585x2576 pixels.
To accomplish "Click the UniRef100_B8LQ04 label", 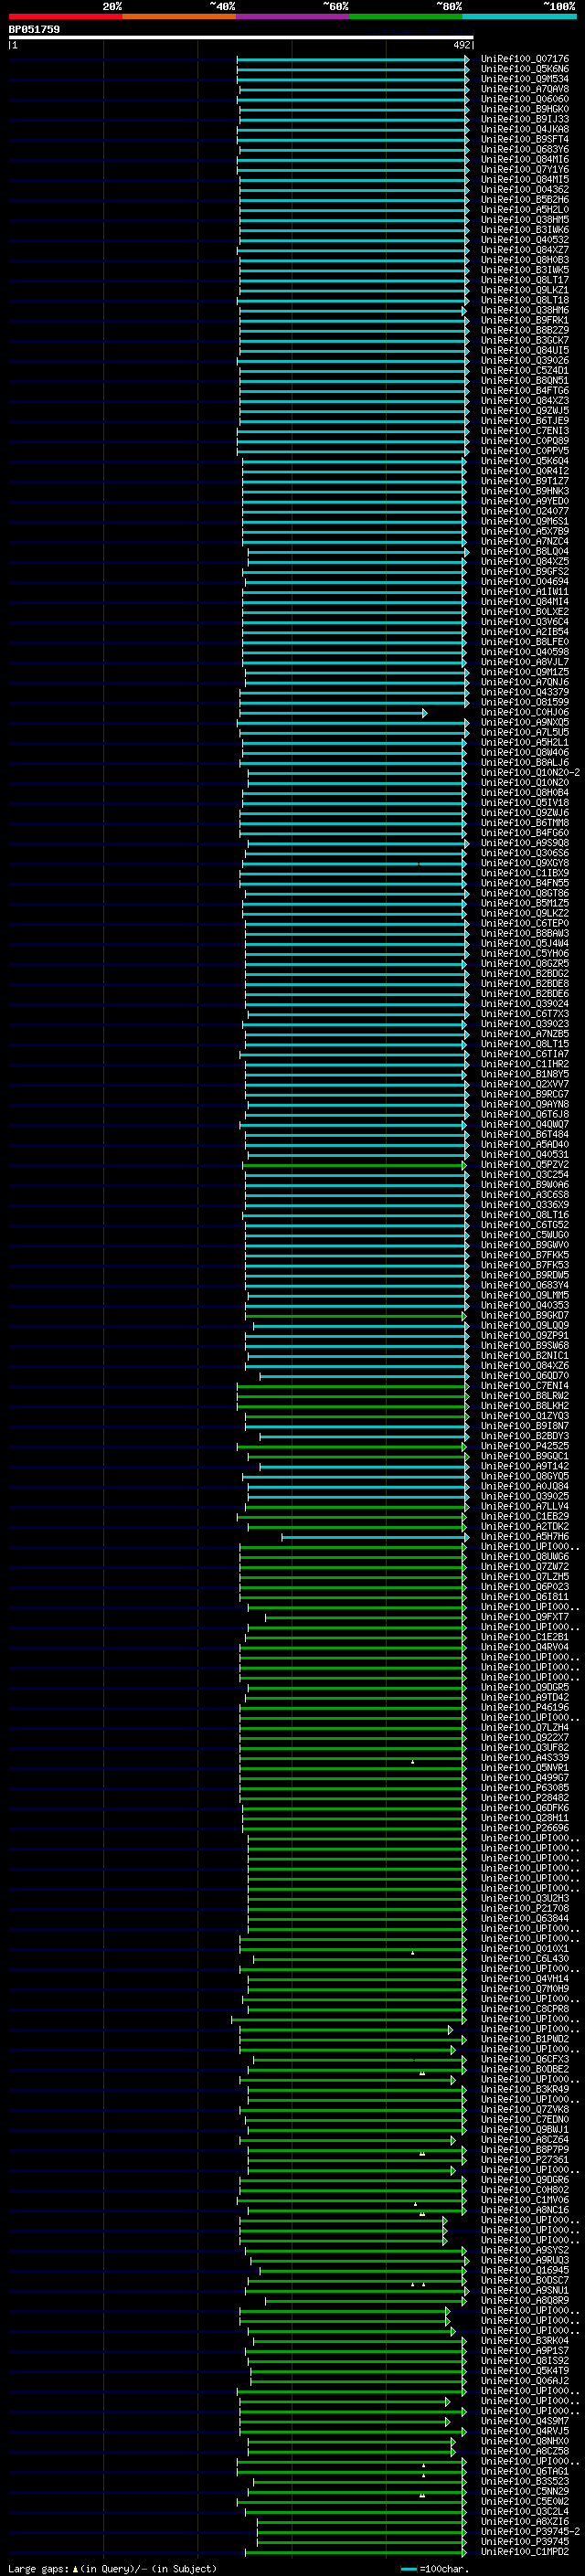I will pos(525,552).
